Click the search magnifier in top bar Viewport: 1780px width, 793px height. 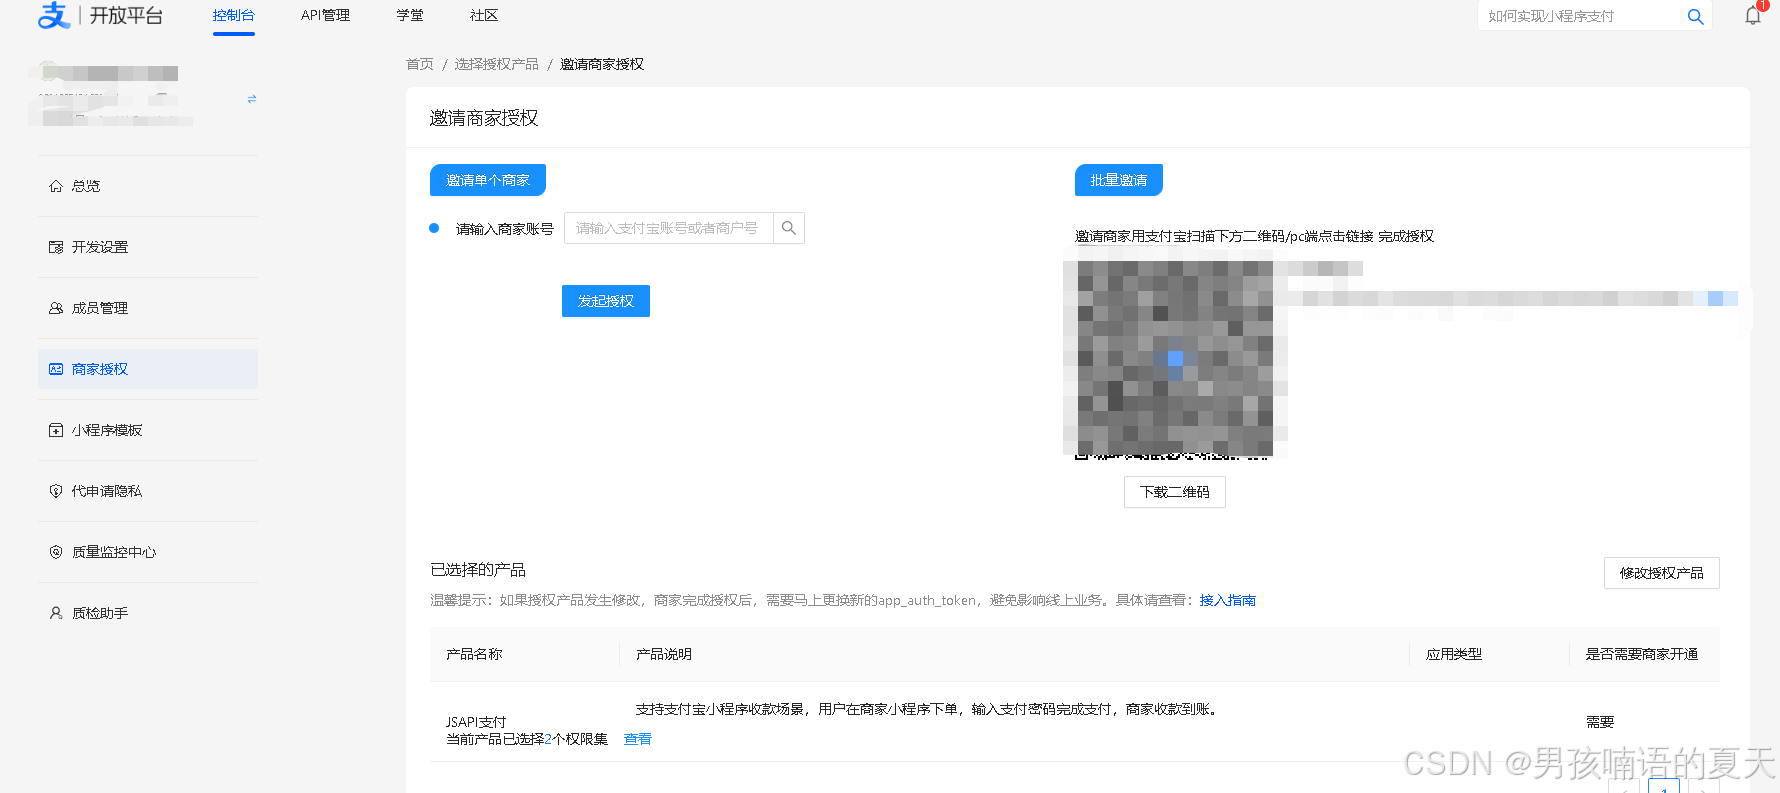tap(1695, 16)
